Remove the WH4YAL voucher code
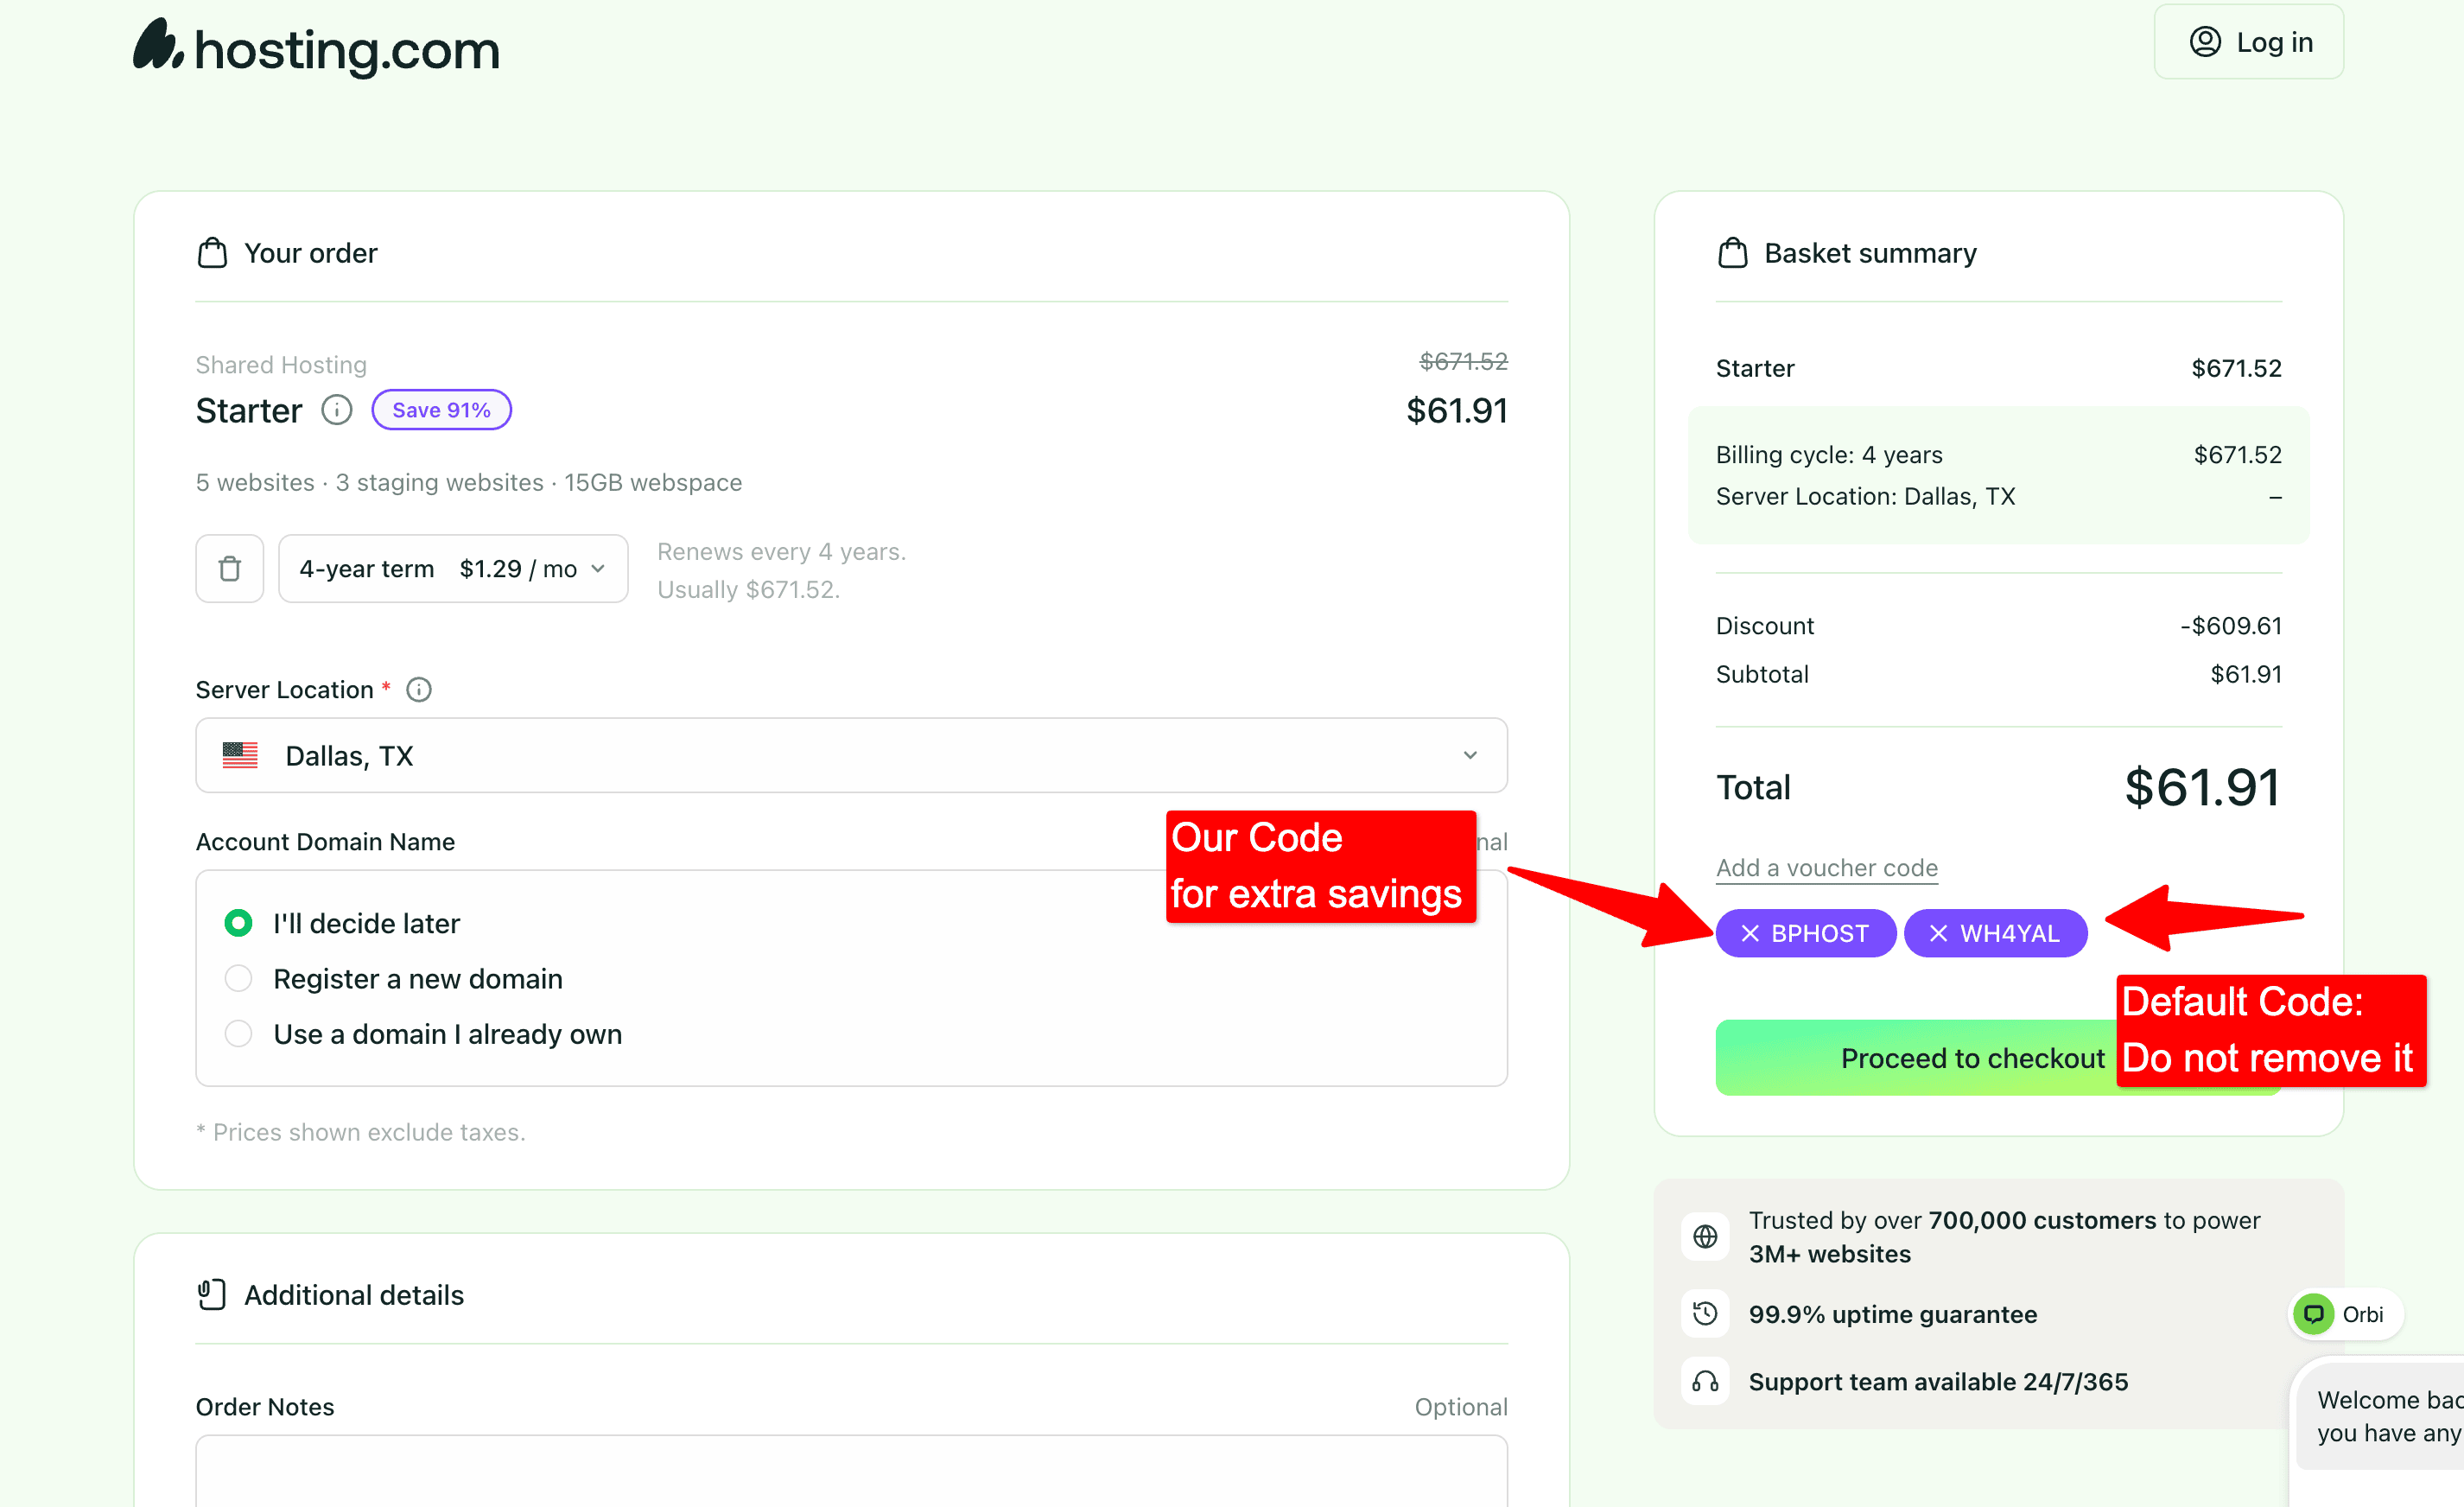The width and height of the screenshot is (2464, 1507). pos(1938,933)
